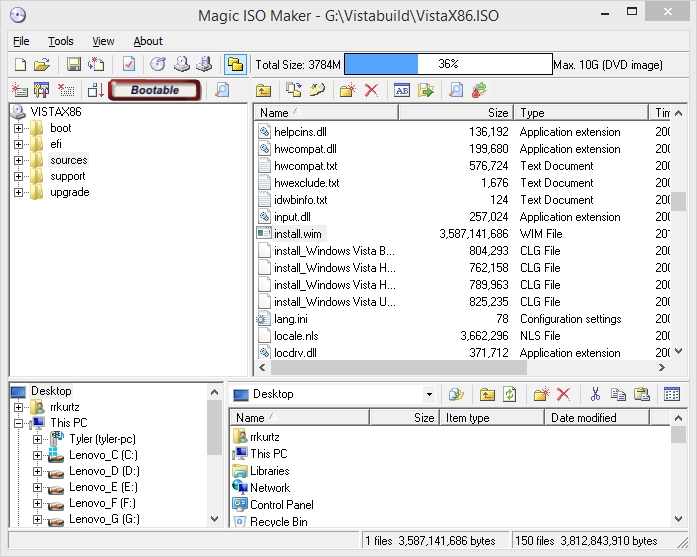Click New folder icon in local browser toolbar
The image size is (697, 557).
pyautogui.click(x=541, y=394)
